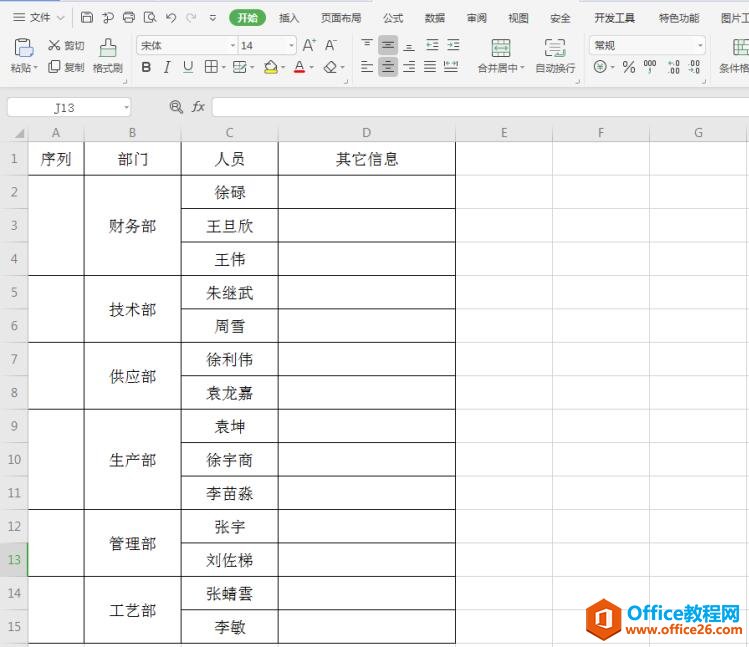Decrease indent of cell text
Screen dimensions: 749x647
tap(432, 45)
